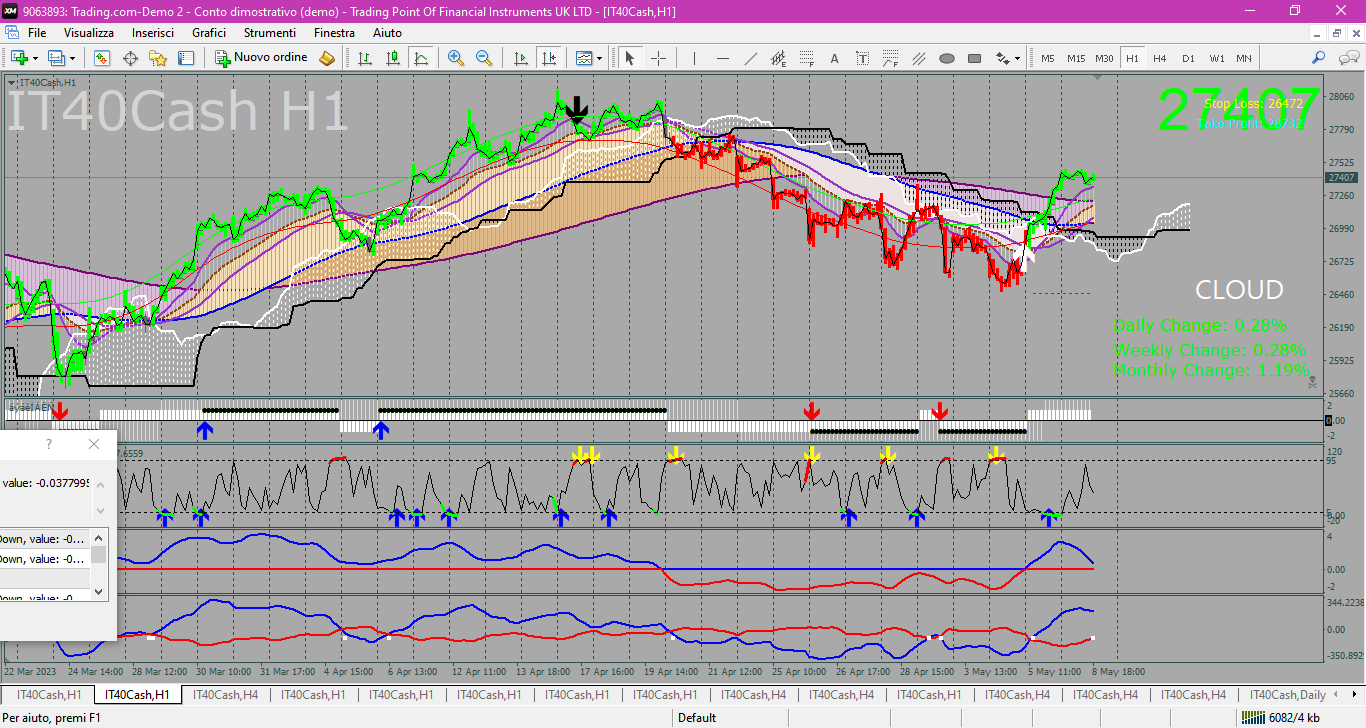Open the search magnifier icon
Viewport: 1366px width, 728px height.
[1319, 58]
